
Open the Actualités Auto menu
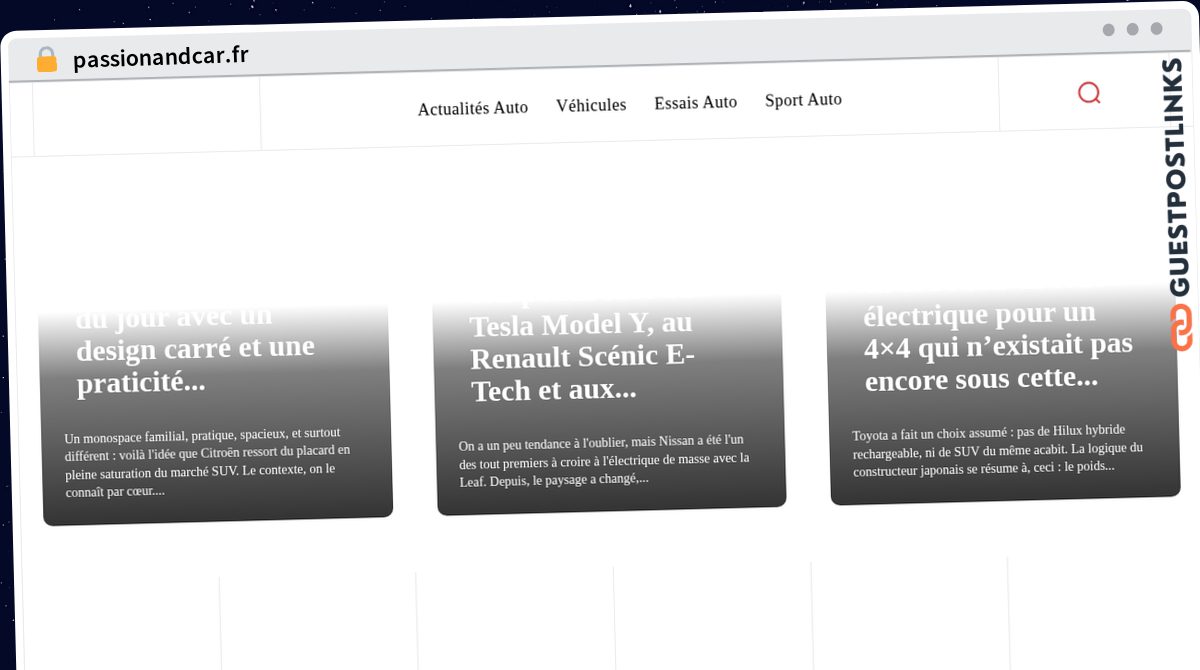473,108
